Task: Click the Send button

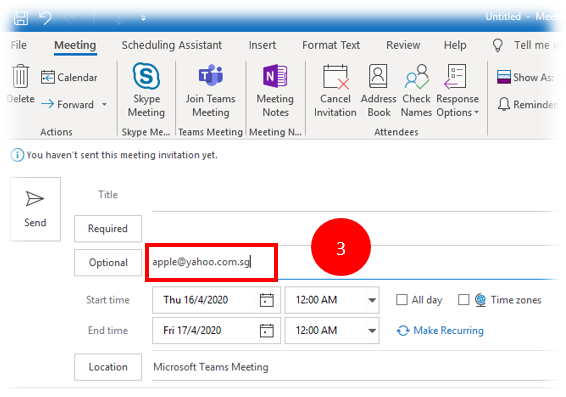Action: coord(35,209)
